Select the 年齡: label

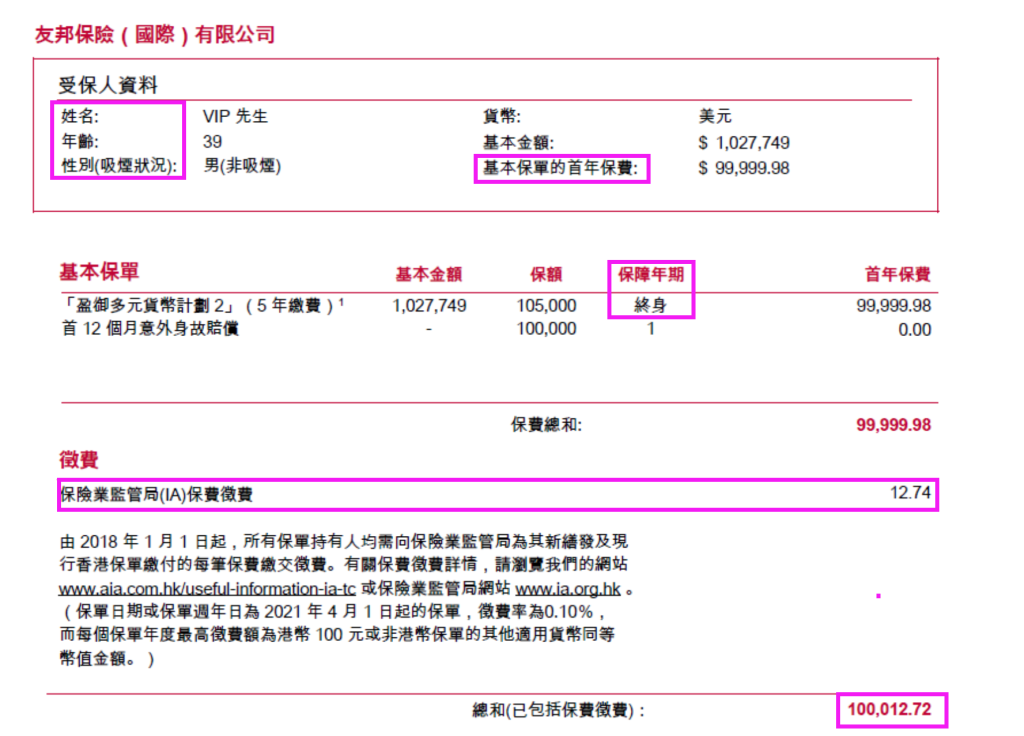point(80,141)
